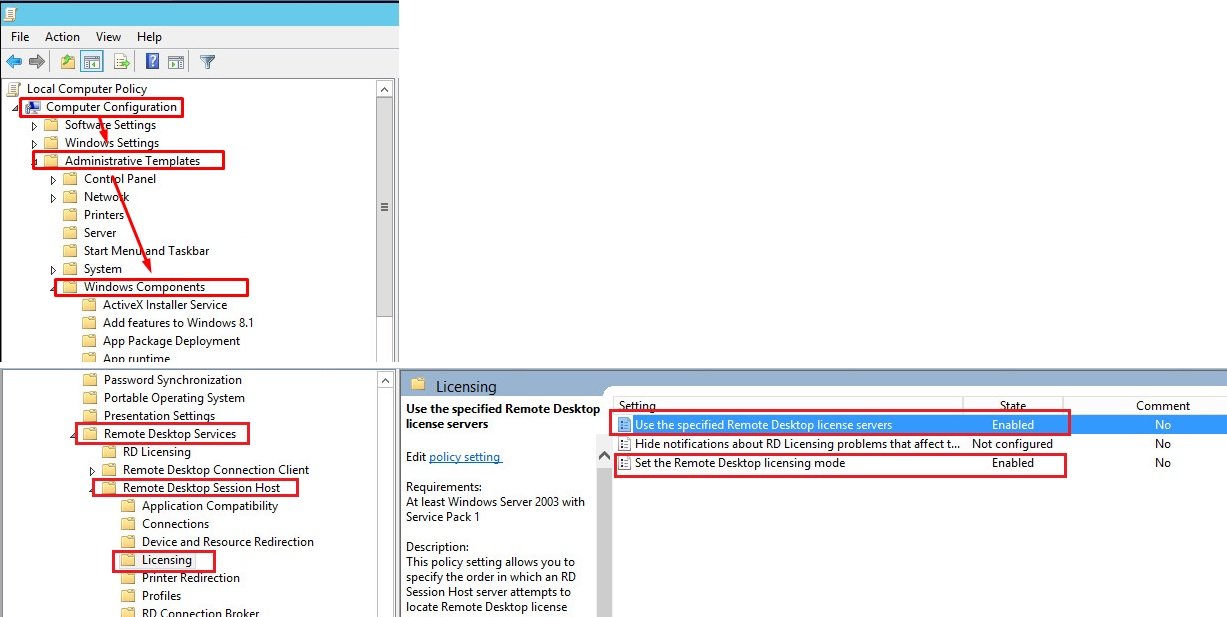Click the policy icon for Set licensing mode
The width and height of the screenshot is (1227, 617).
click(x=625, y=463)
